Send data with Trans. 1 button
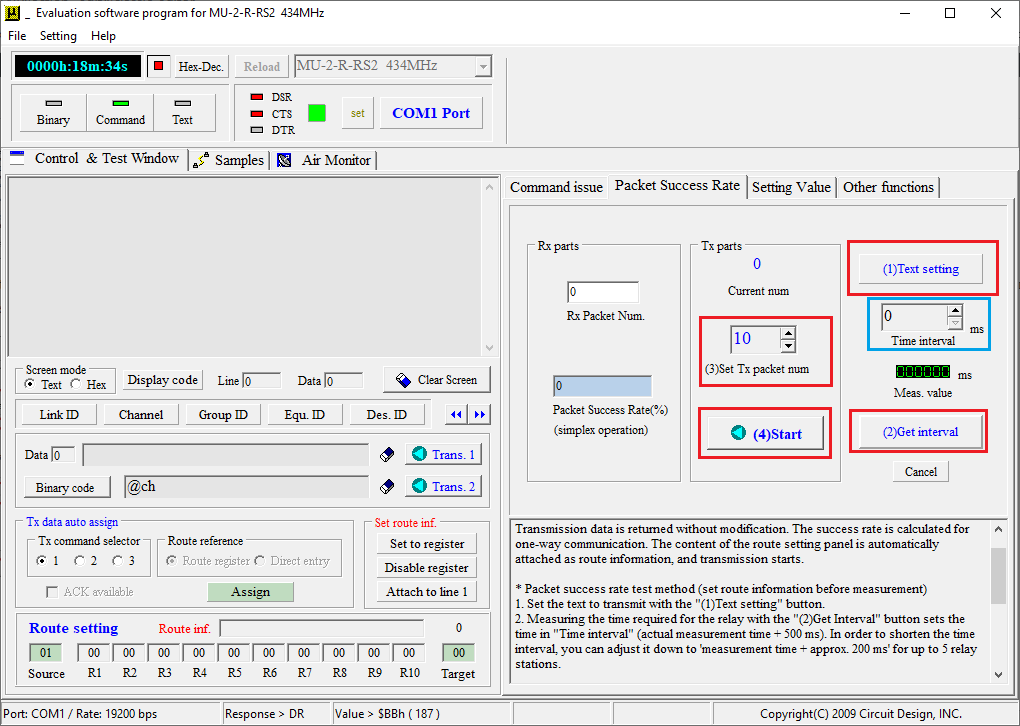 point(444,455)
